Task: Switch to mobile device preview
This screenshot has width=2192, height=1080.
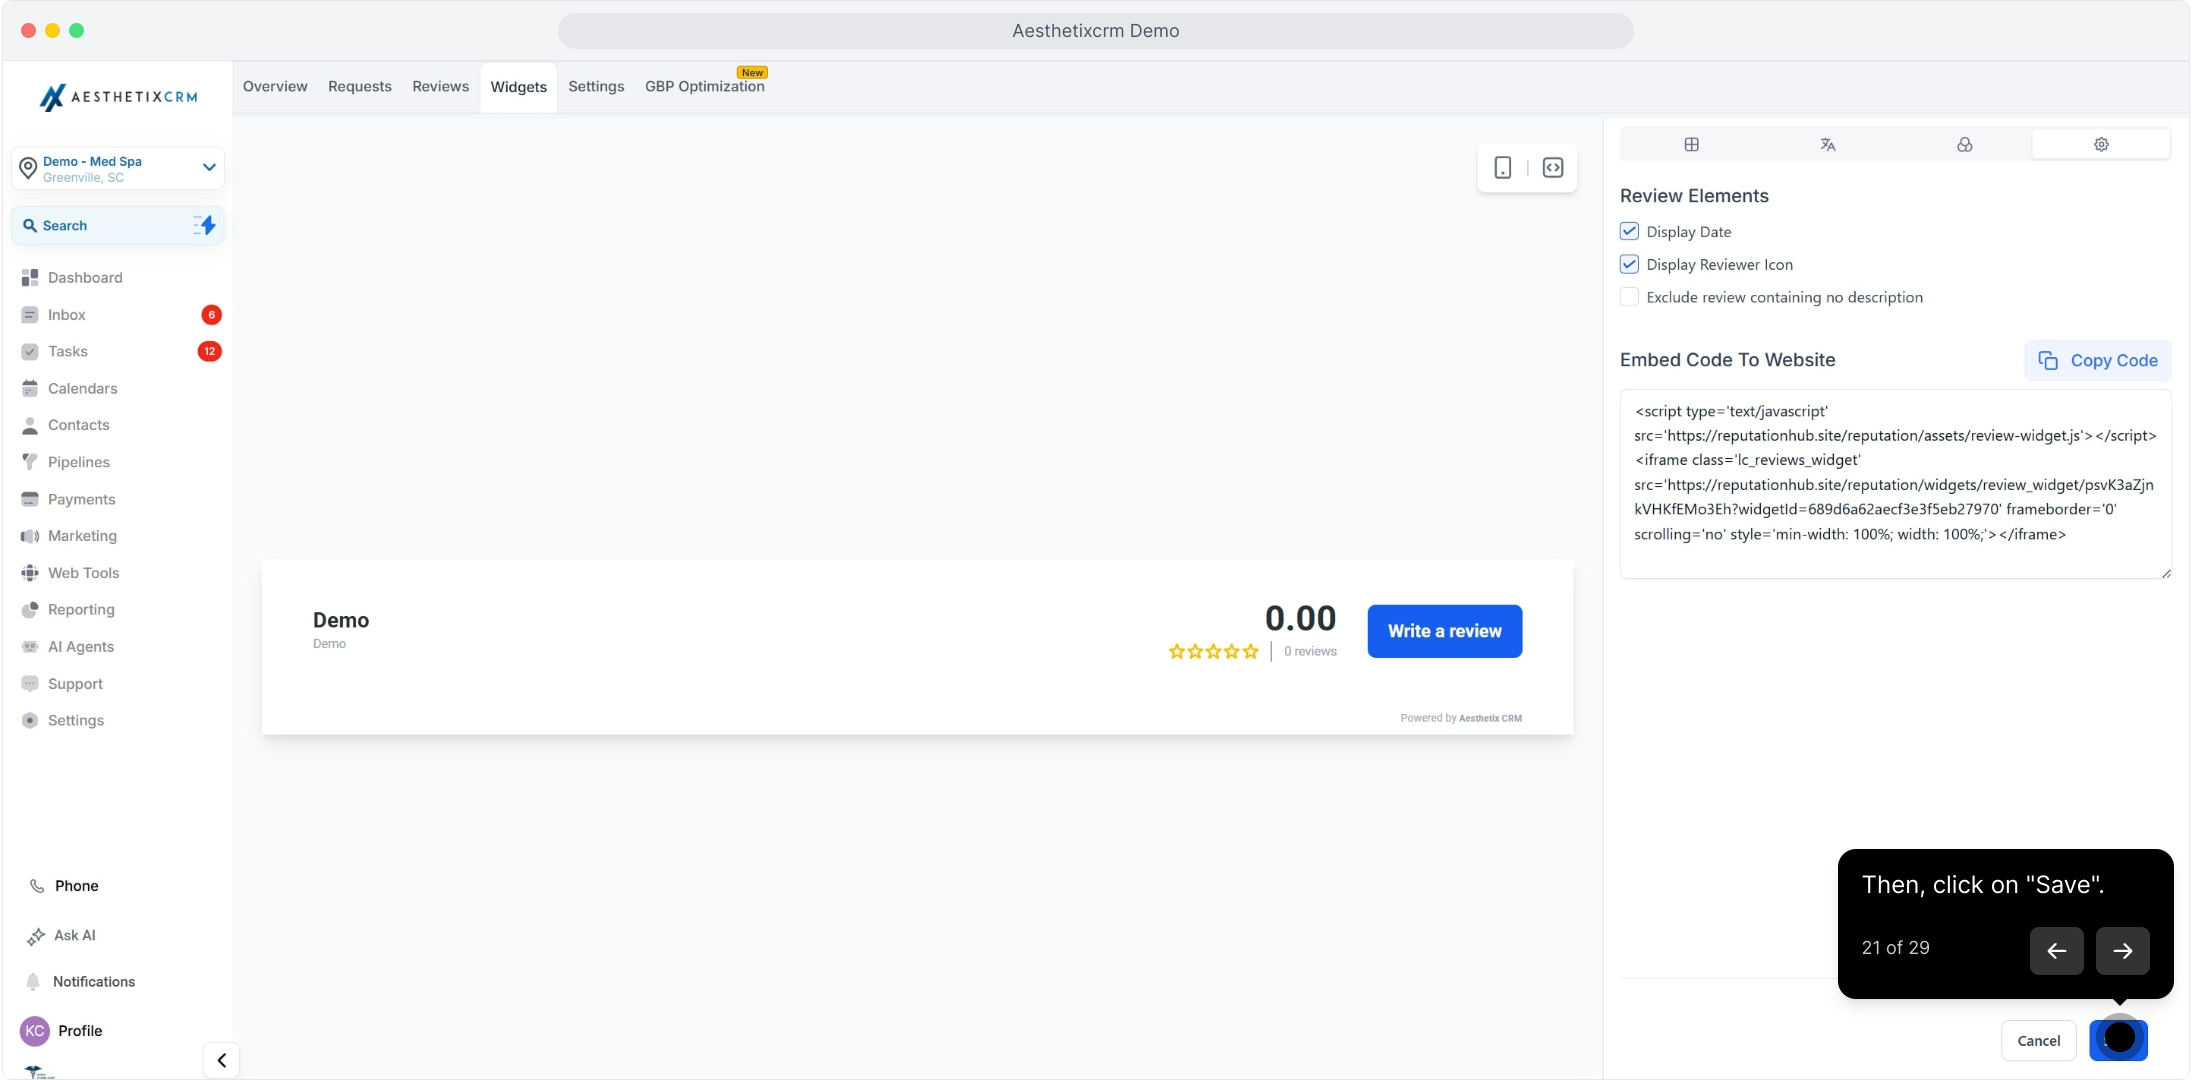Action: 1503,167
